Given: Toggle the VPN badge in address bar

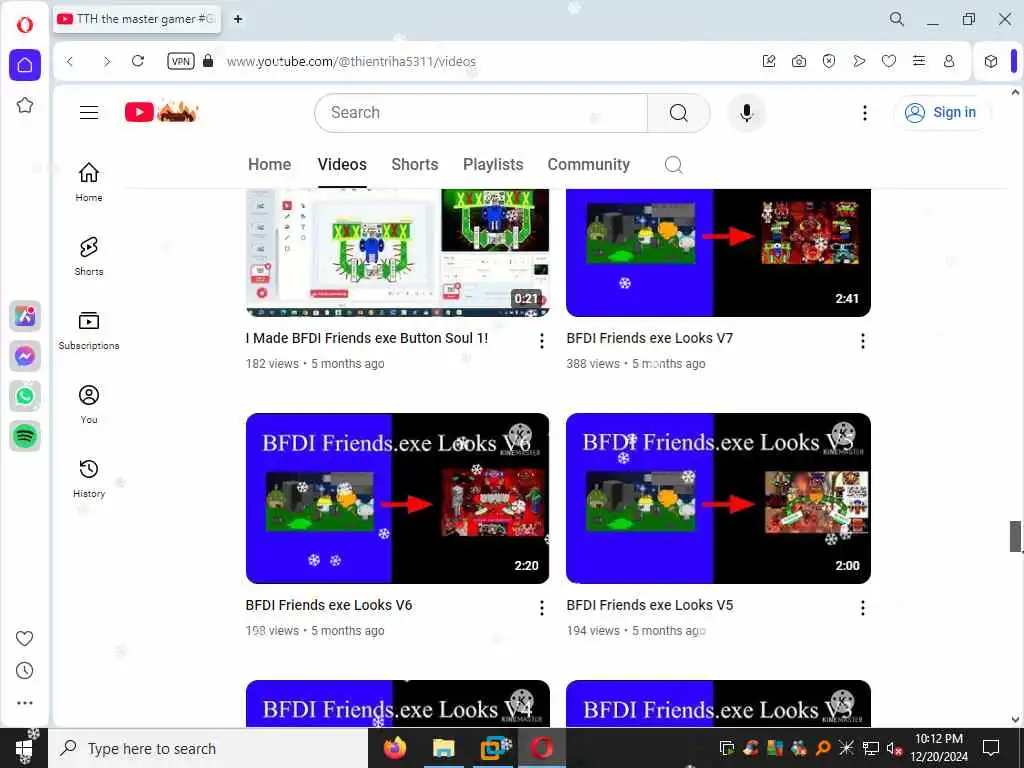Looking at the screenshot, I should click(x=181, y=61).
